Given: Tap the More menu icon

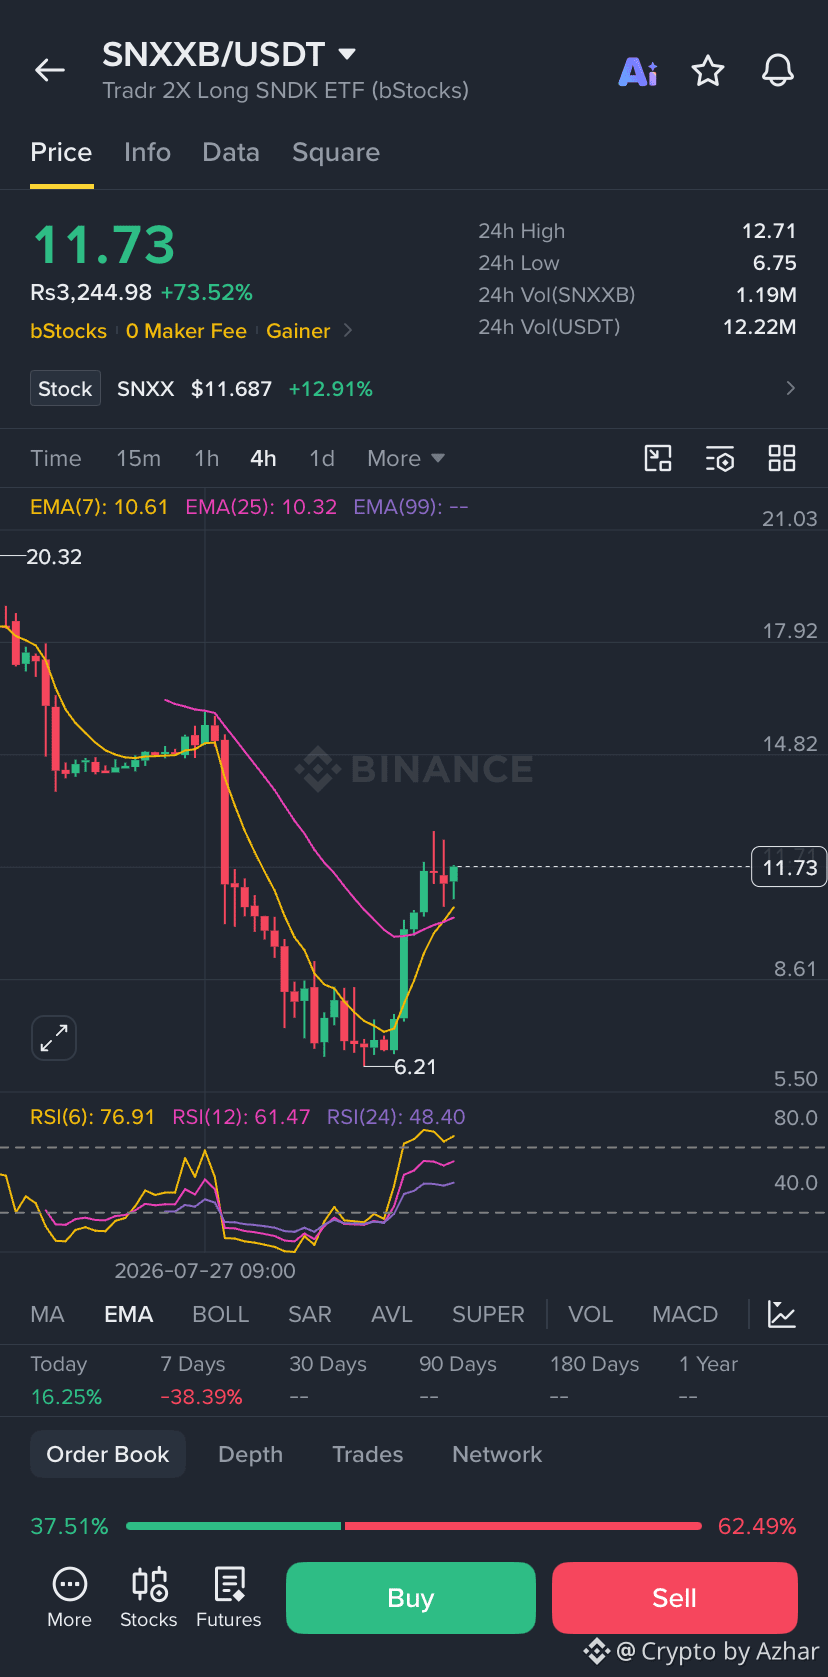Looking at the screenshot, I should (x=69, y=1597).
